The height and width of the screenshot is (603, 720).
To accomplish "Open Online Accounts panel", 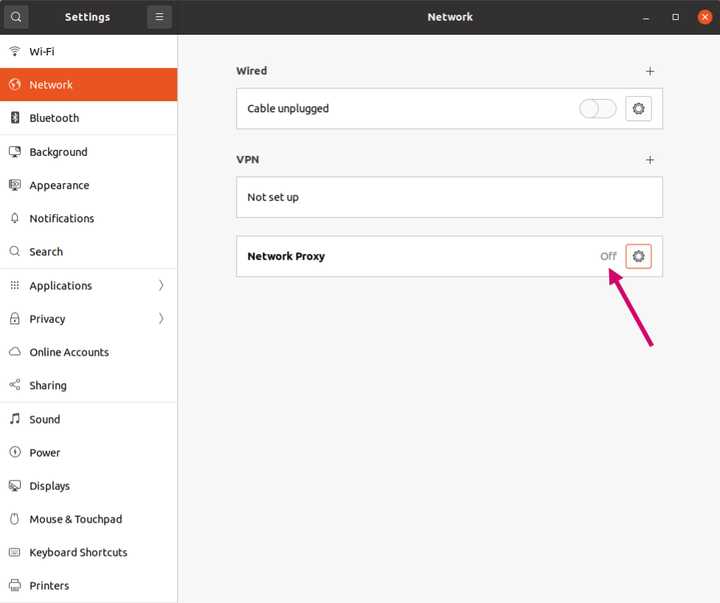I will (69, 352).
